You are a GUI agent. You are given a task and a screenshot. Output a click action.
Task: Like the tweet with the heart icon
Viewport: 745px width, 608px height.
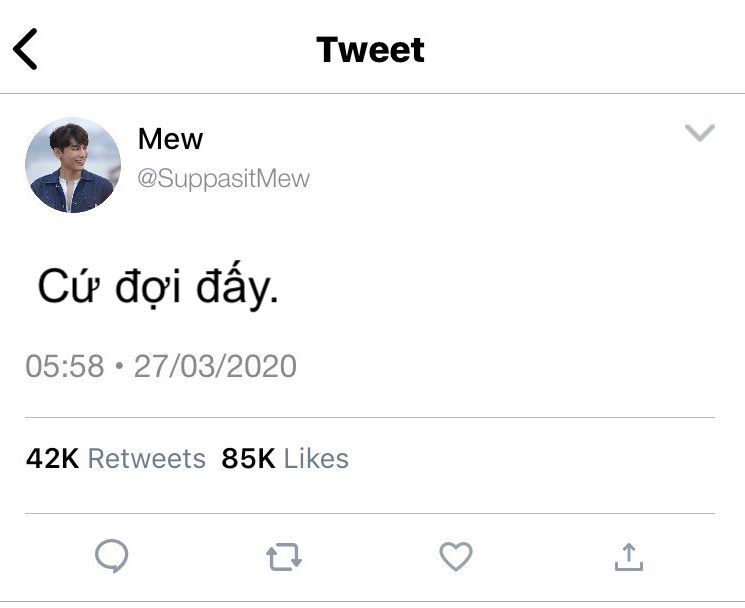click(x=456, y=556)
